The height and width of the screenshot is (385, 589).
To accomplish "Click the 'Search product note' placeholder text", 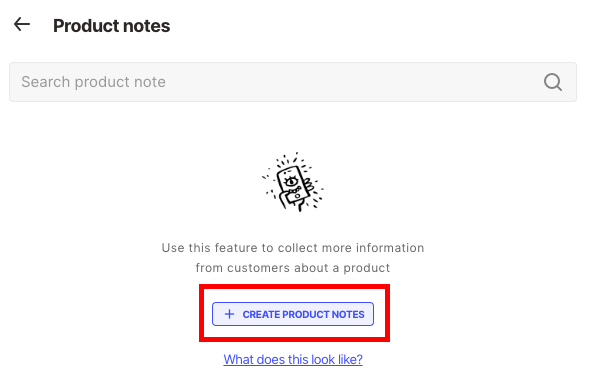I will click(93, 82).
